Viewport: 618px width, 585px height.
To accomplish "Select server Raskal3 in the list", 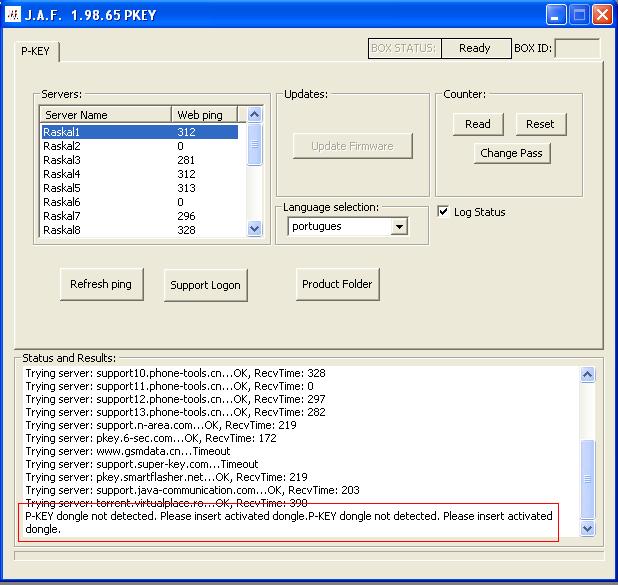I will [140, 160].
